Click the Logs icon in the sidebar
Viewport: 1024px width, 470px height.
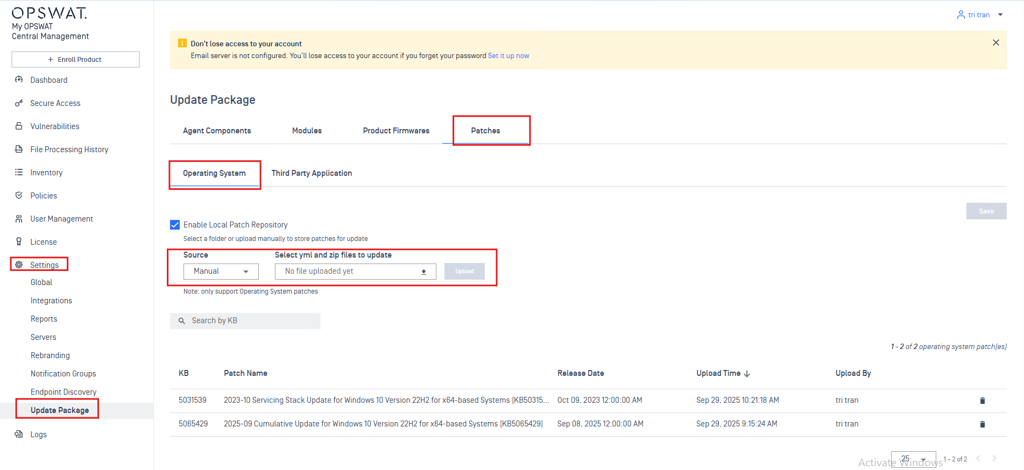click(18, 434)
